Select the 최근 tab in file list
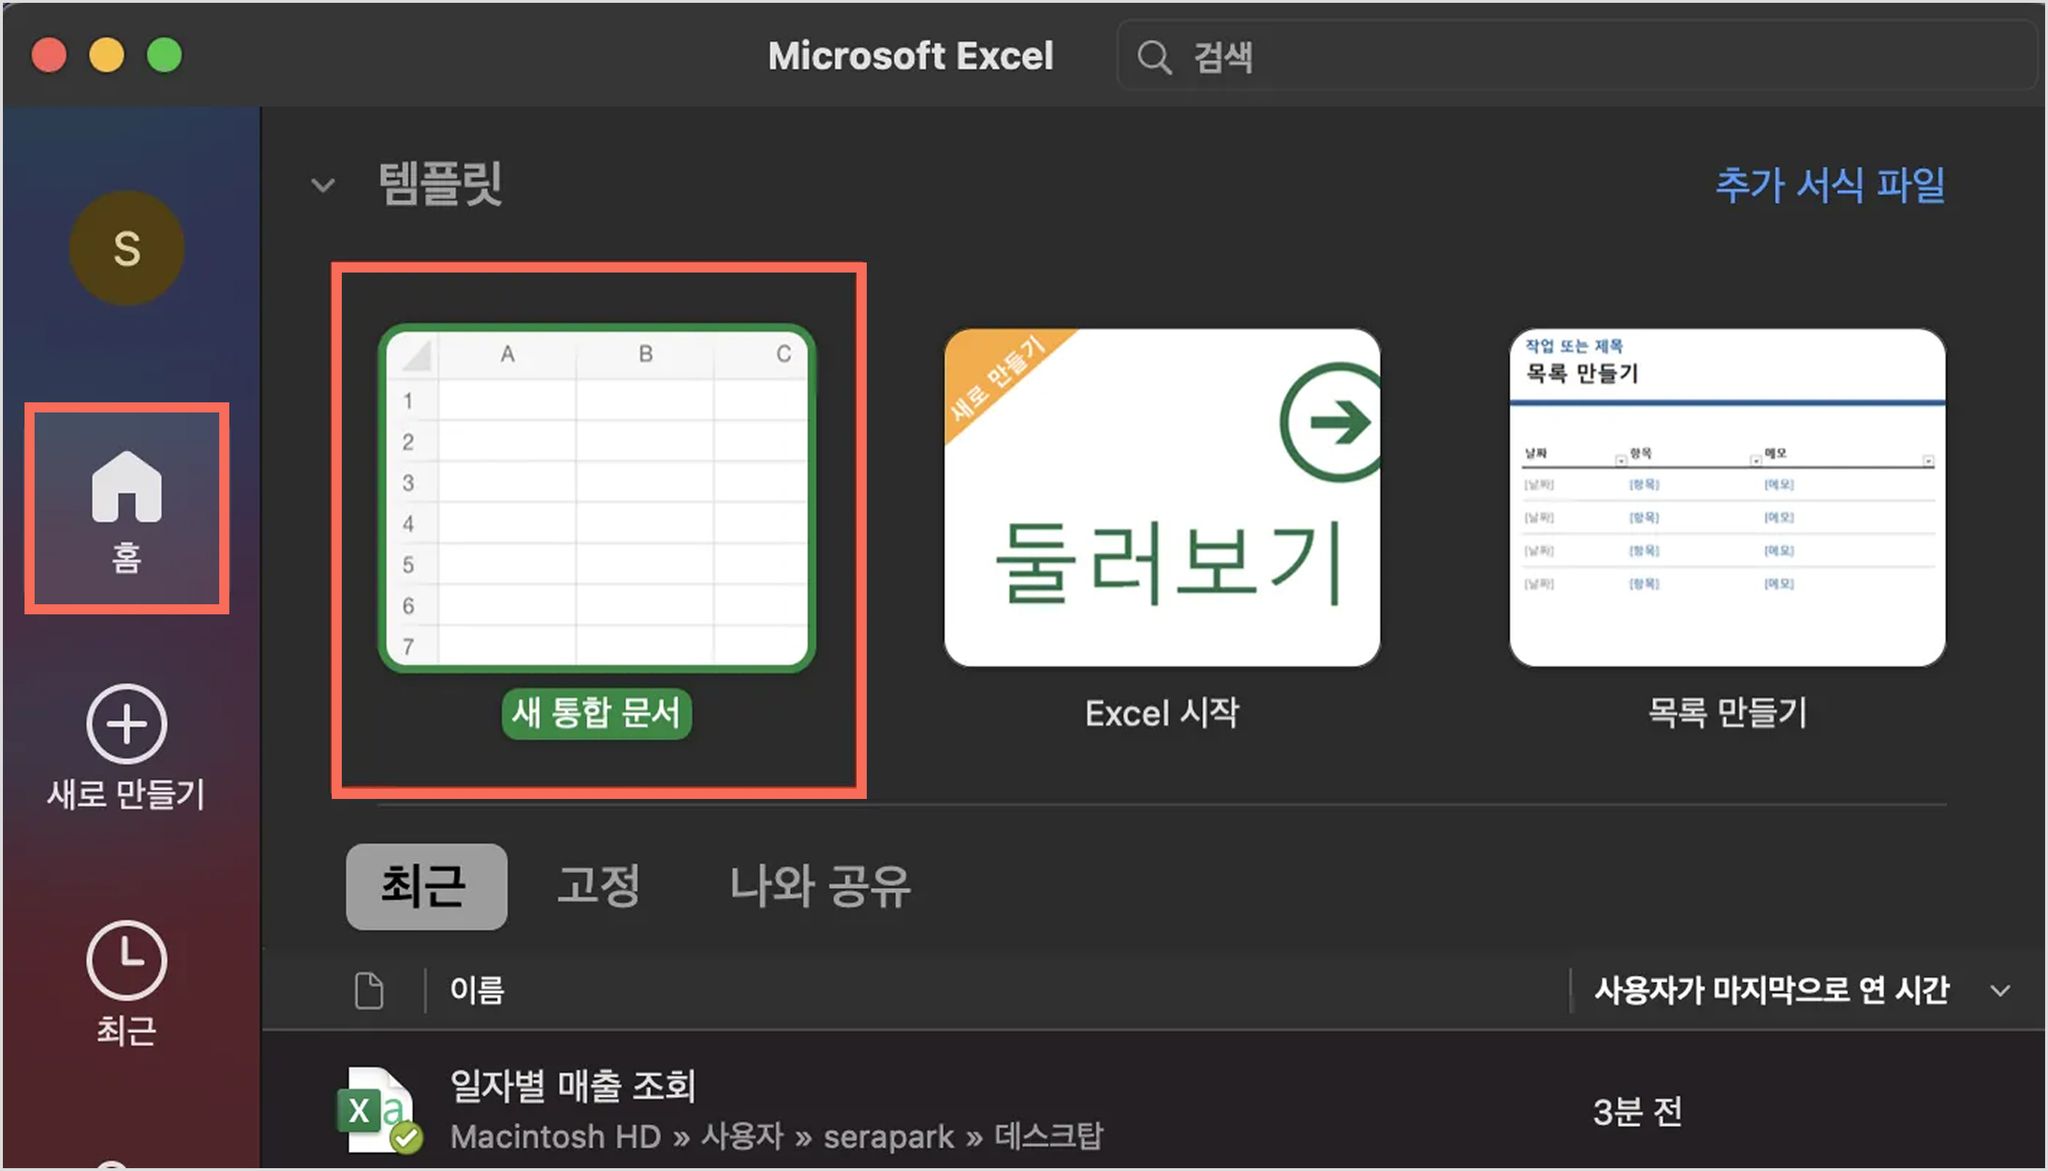Screen dimensions: 2048x1171 426,886
